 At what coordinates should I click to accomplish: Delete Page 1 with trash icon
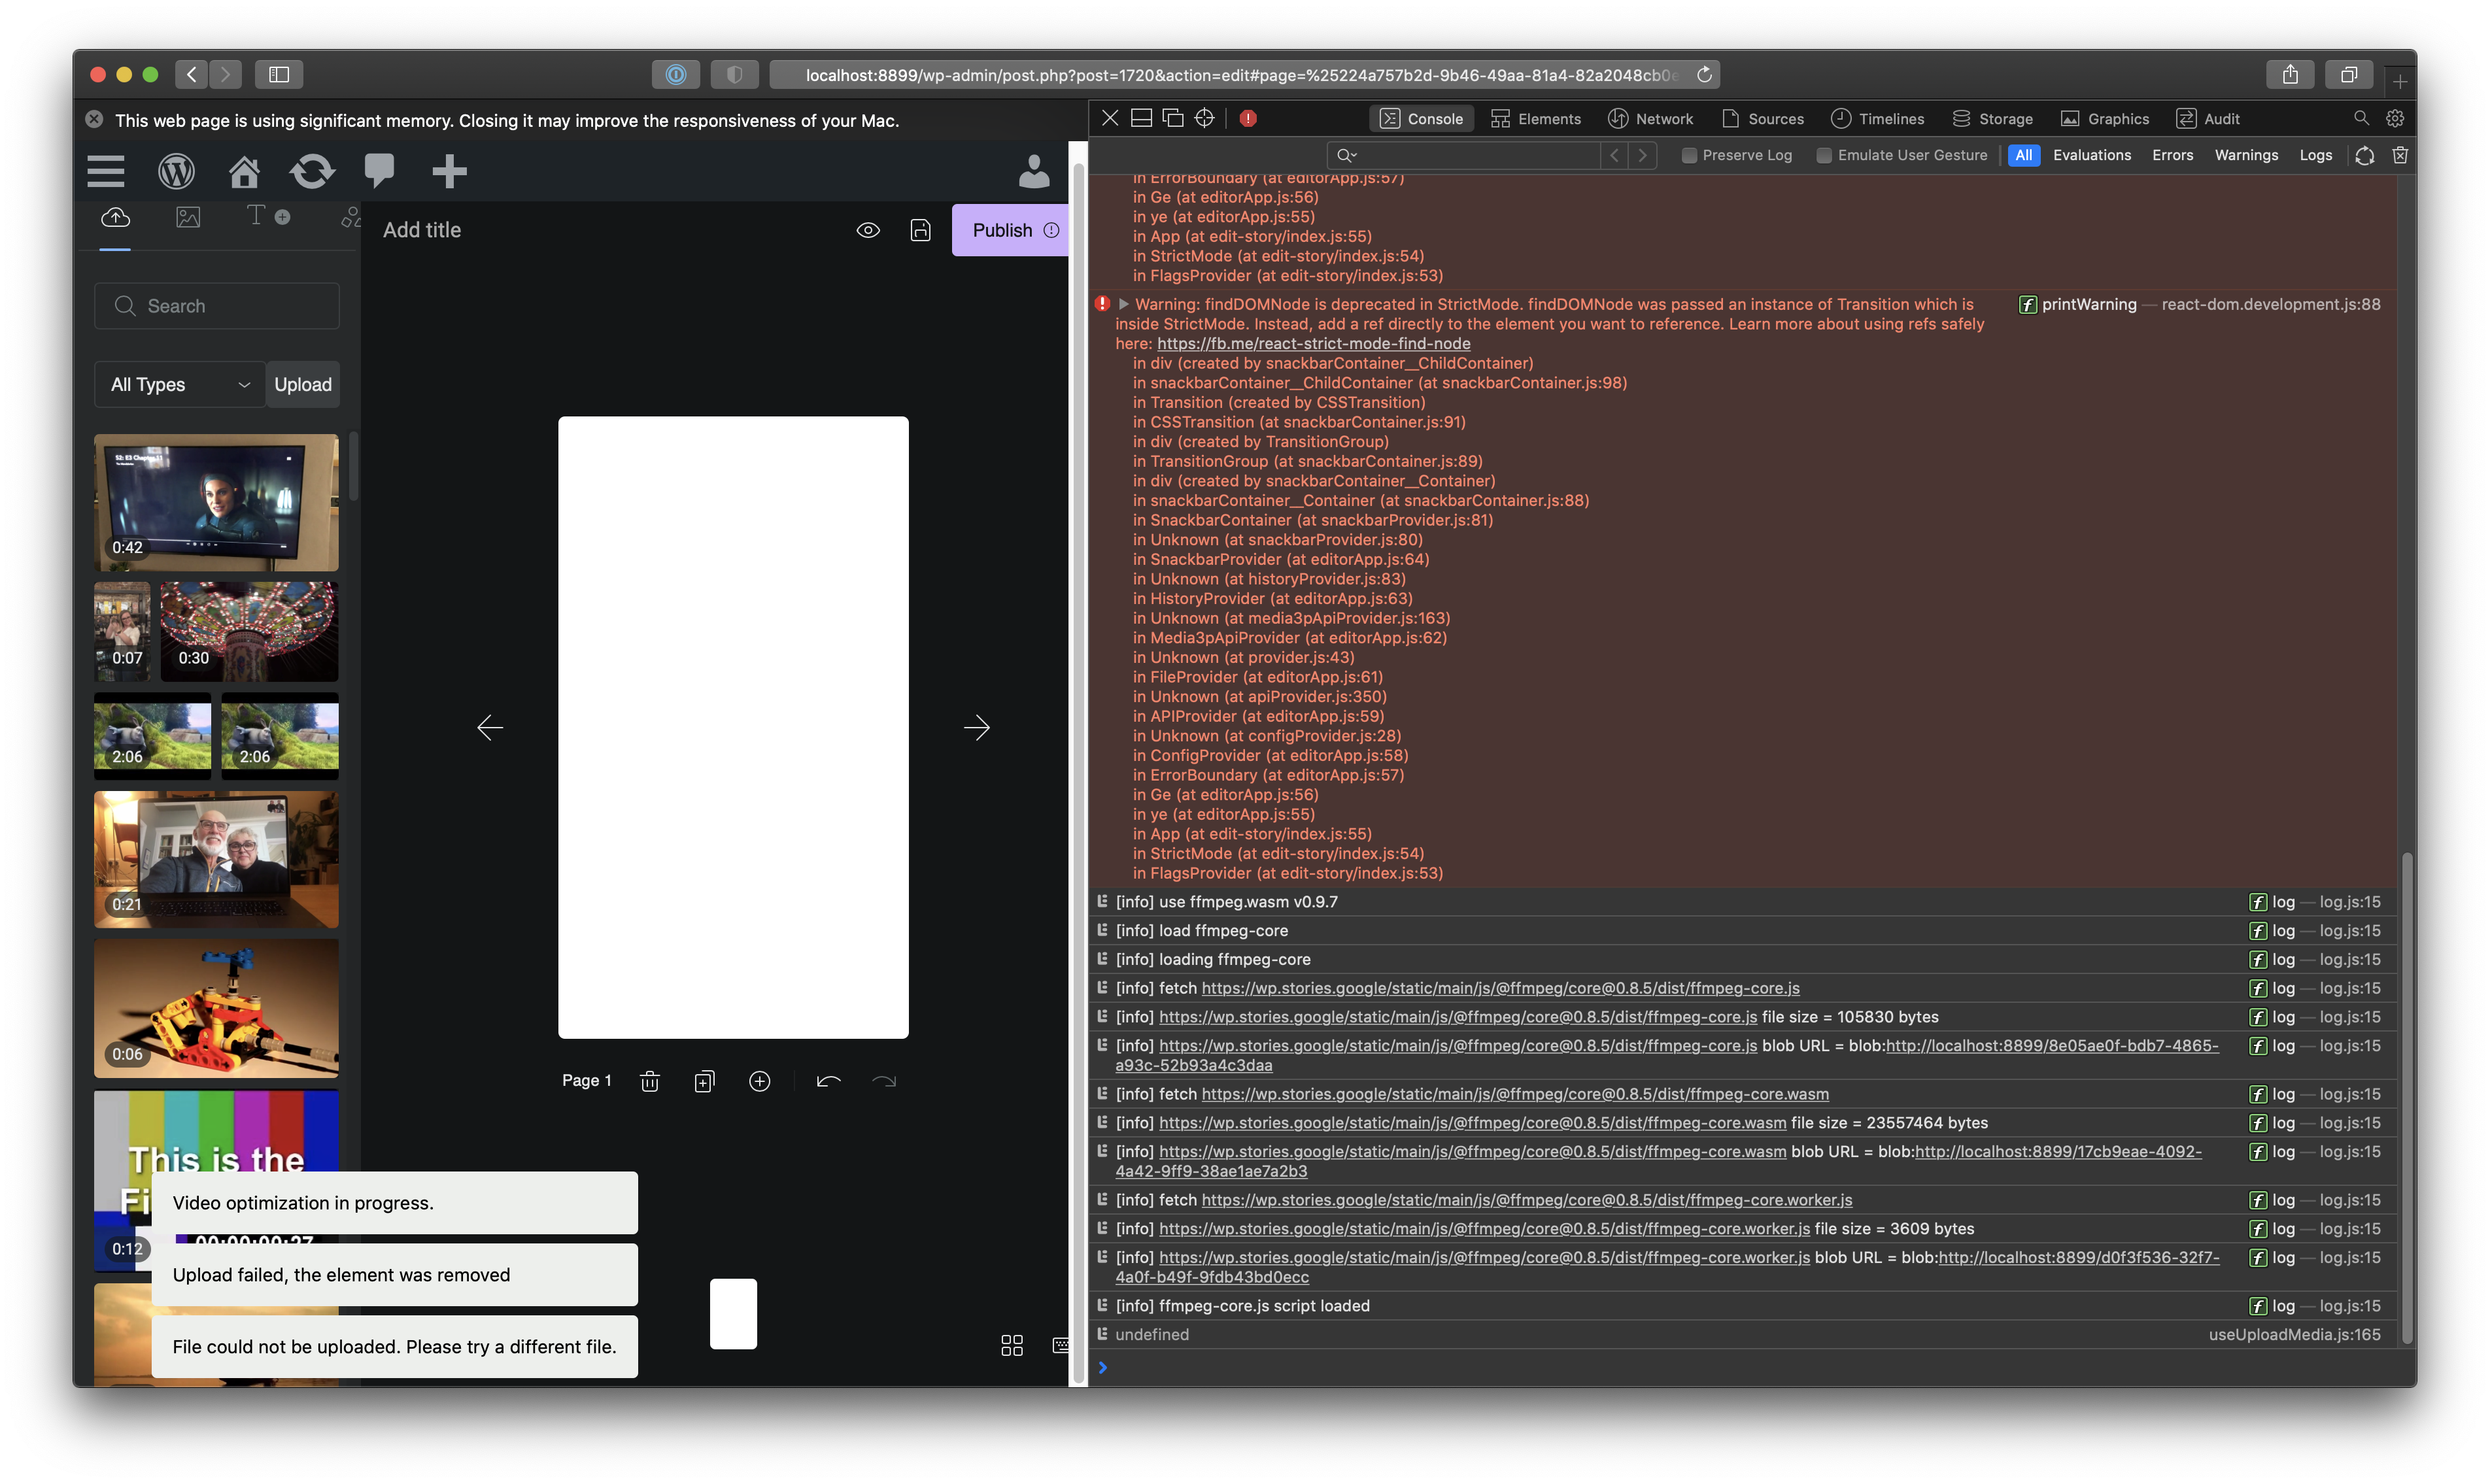pos(650,1081)
